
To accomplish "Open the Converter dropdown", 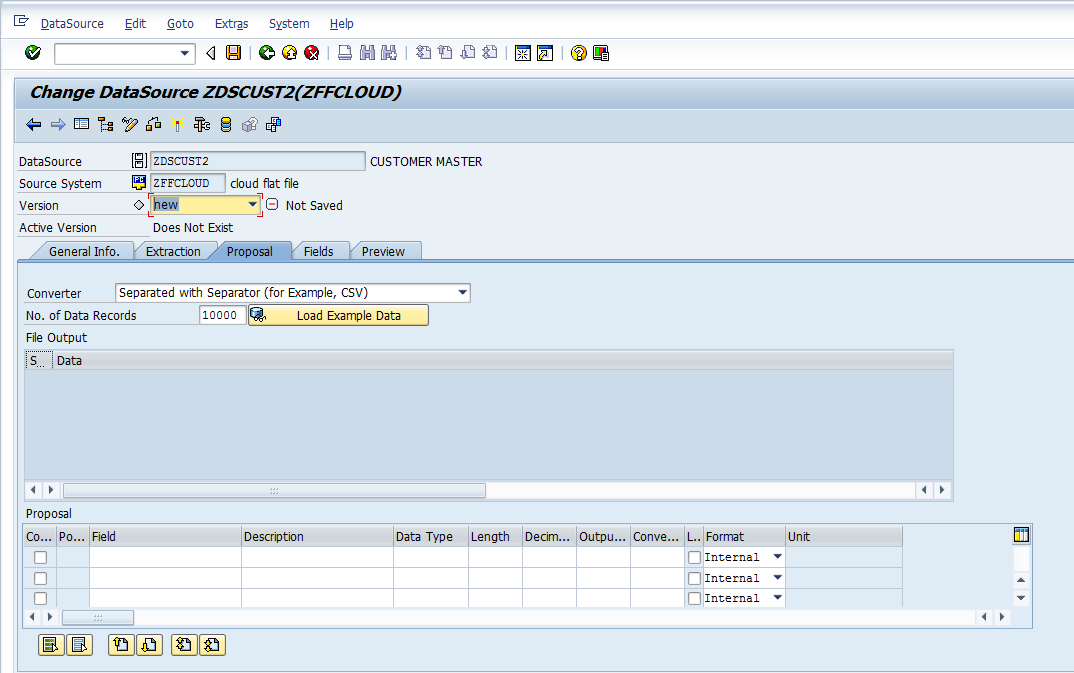I will (462, 293).
